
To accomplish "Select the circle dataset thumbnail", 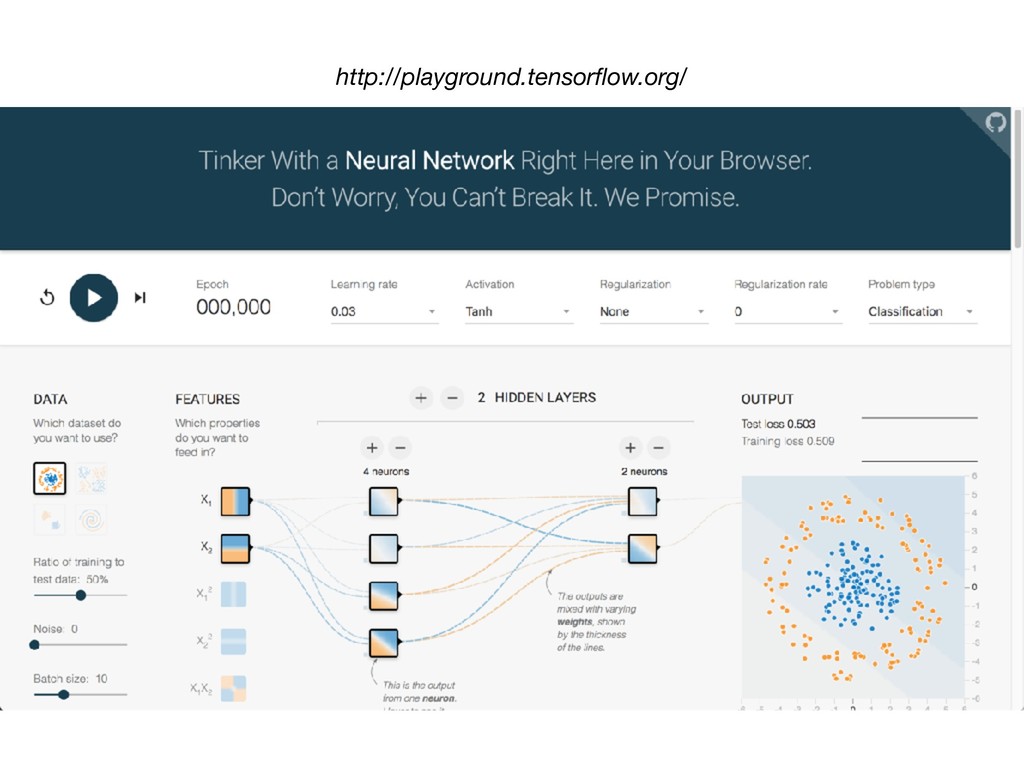I will click(x=50, y=478).
